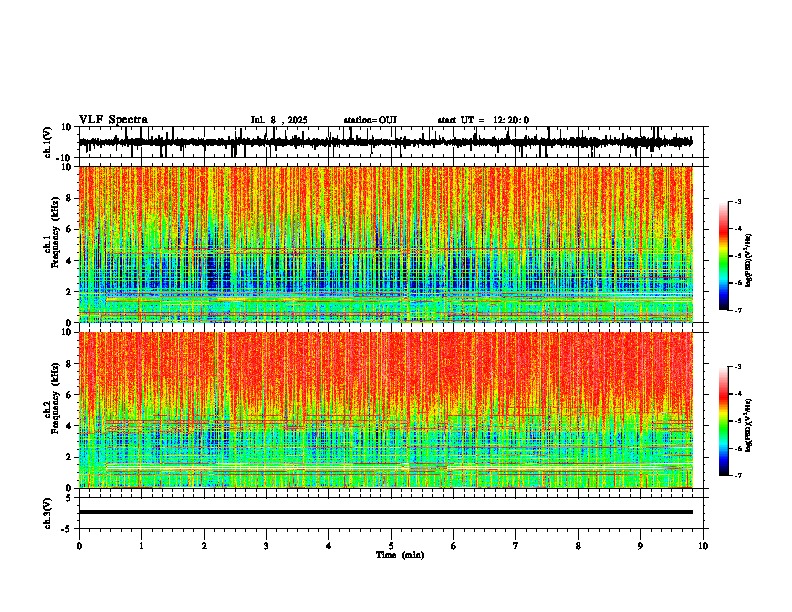Click the ch.2 spectrogram color scale bar

pos(724,421)
